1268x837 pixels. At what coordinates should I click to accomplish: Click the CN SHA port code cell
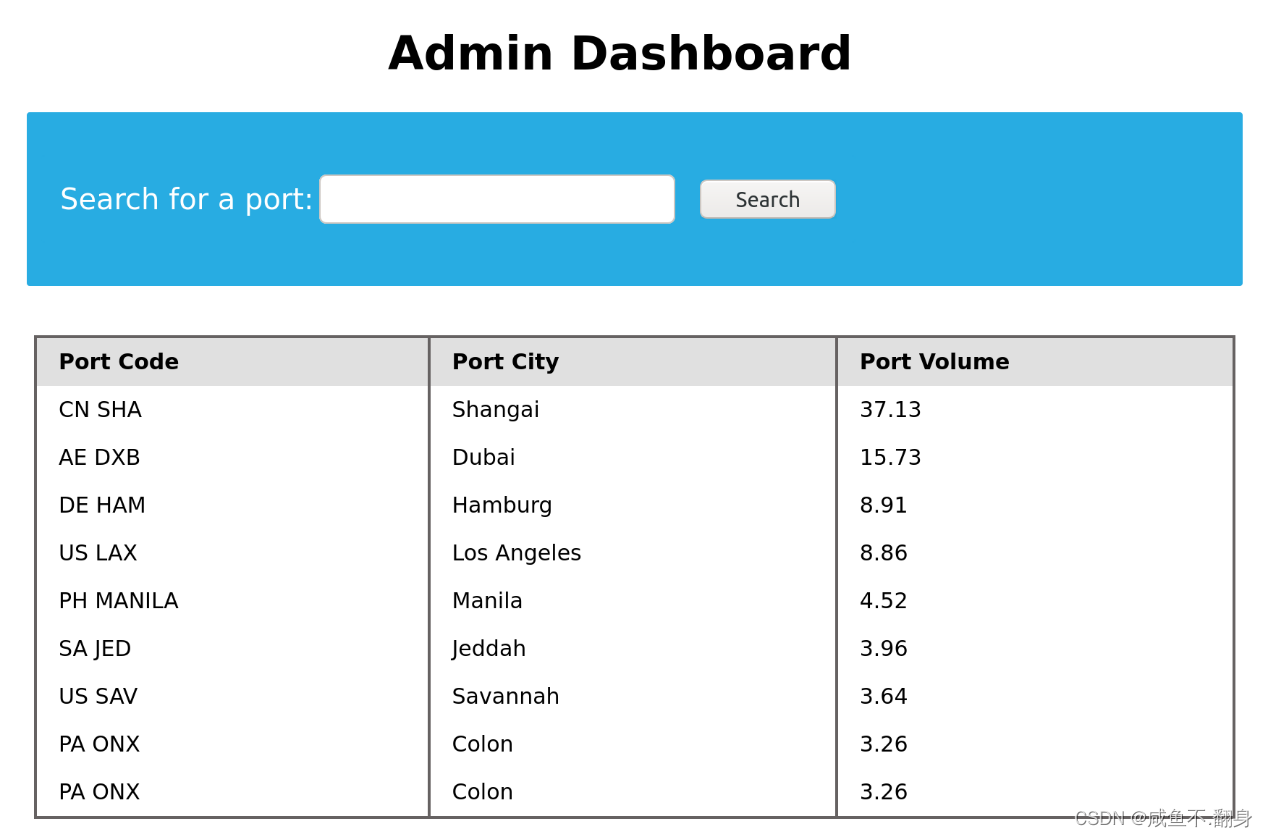(100, 410)
